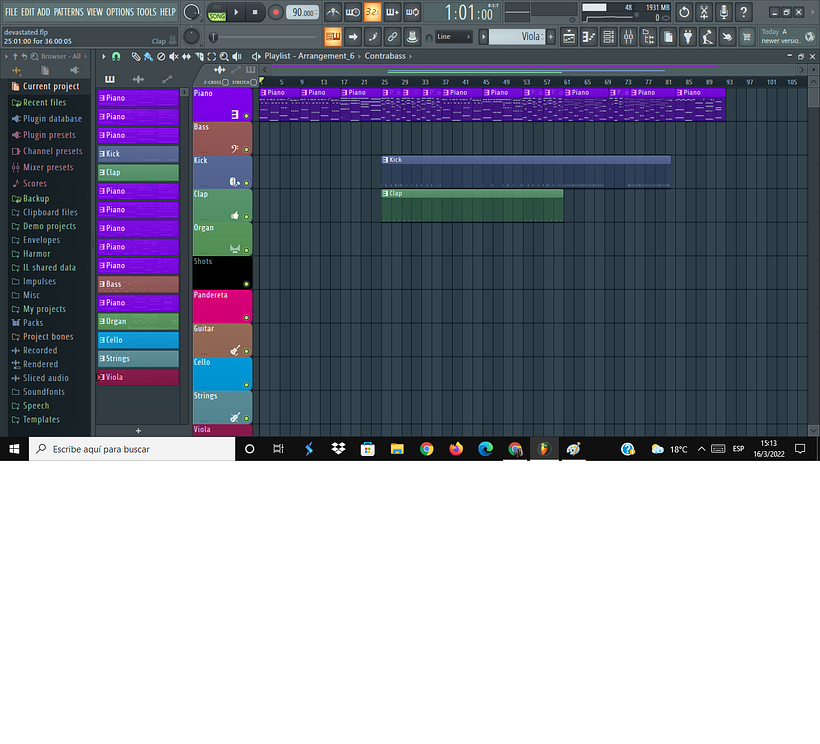820x744 pixels.
Task: Open the Line snap dropdown
Action: 453,37
